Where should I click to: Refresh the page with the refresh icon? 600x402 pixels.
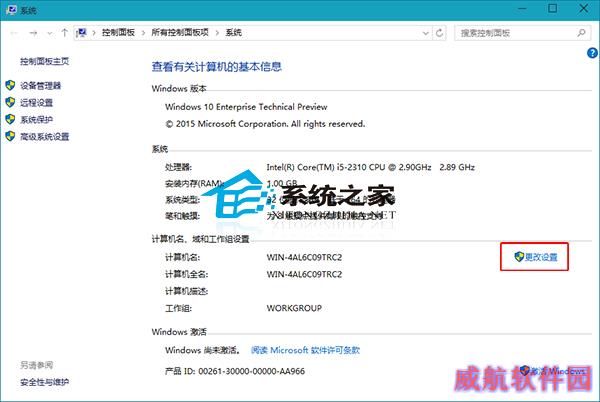[440, 33]
